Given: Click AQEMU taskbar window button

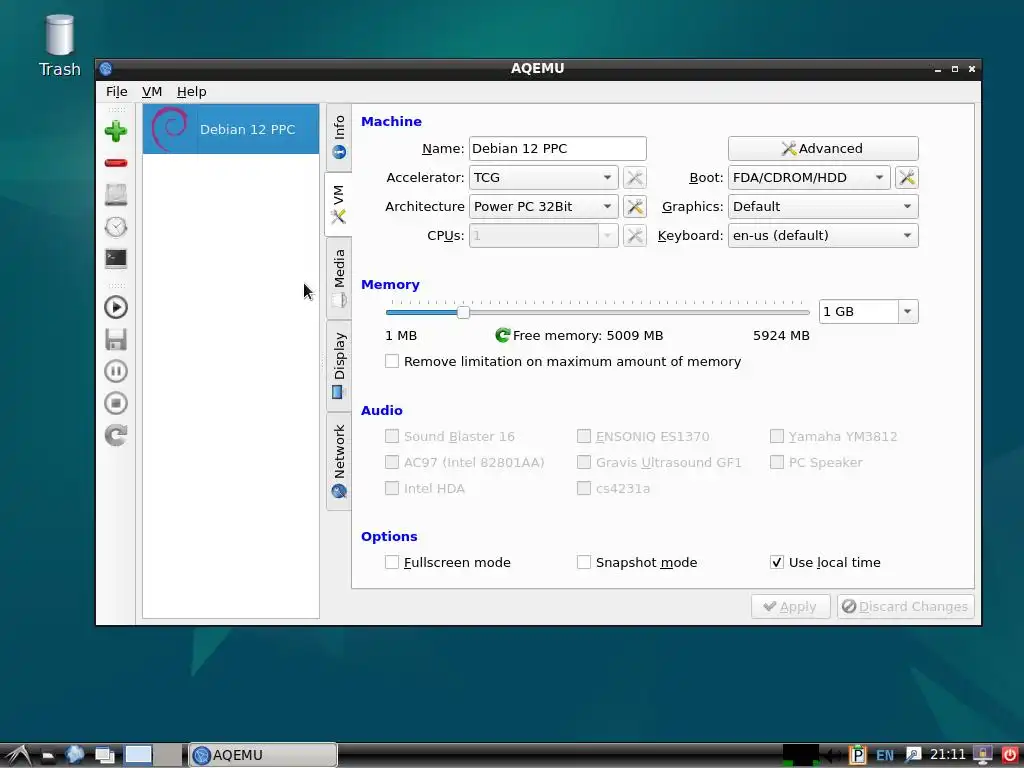Looking at the screenshot, I should coord(263,755).
